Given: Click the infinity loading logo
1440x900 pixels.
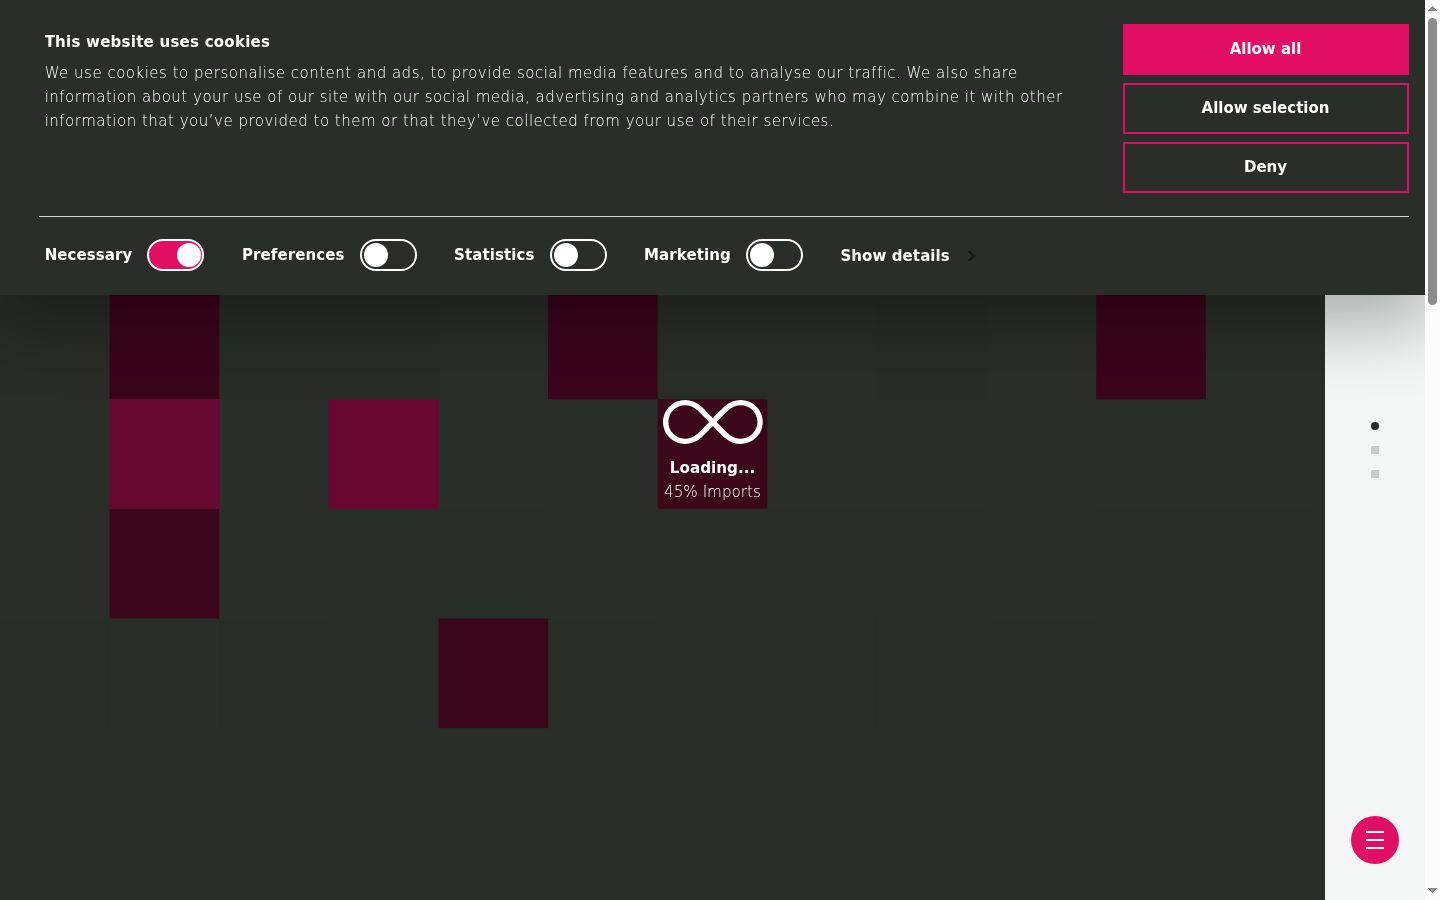Looking at the screenshot, I should (x=713, y=422).
